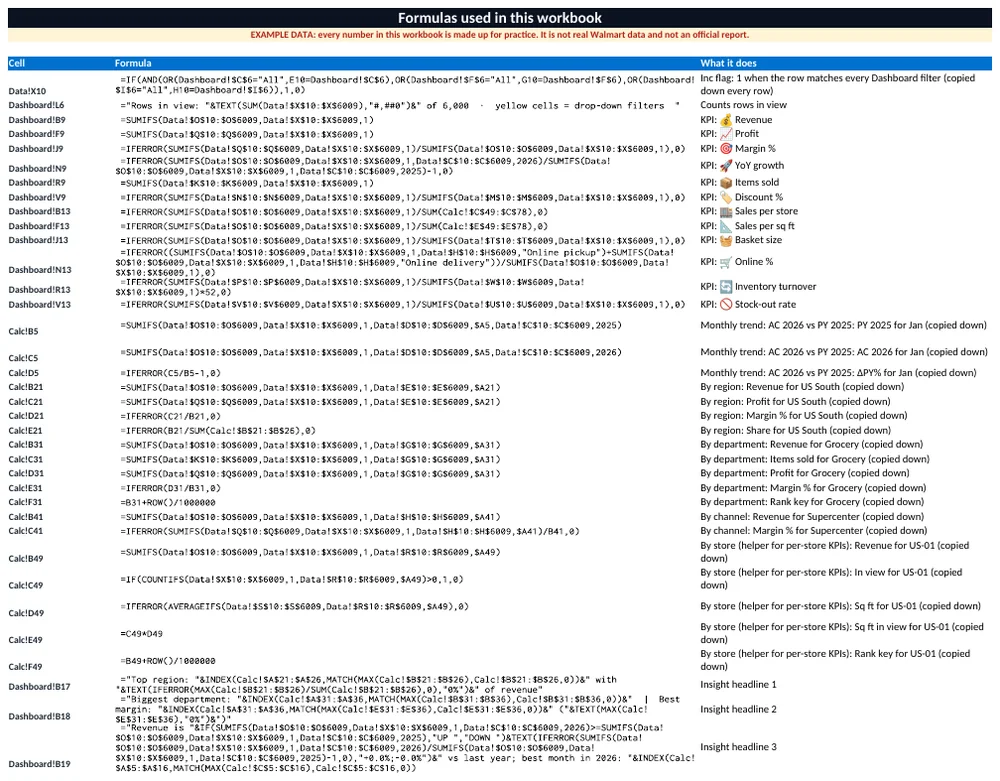Click the building icon beside Sales per store
1000x781 pixels.
point(726,211)
